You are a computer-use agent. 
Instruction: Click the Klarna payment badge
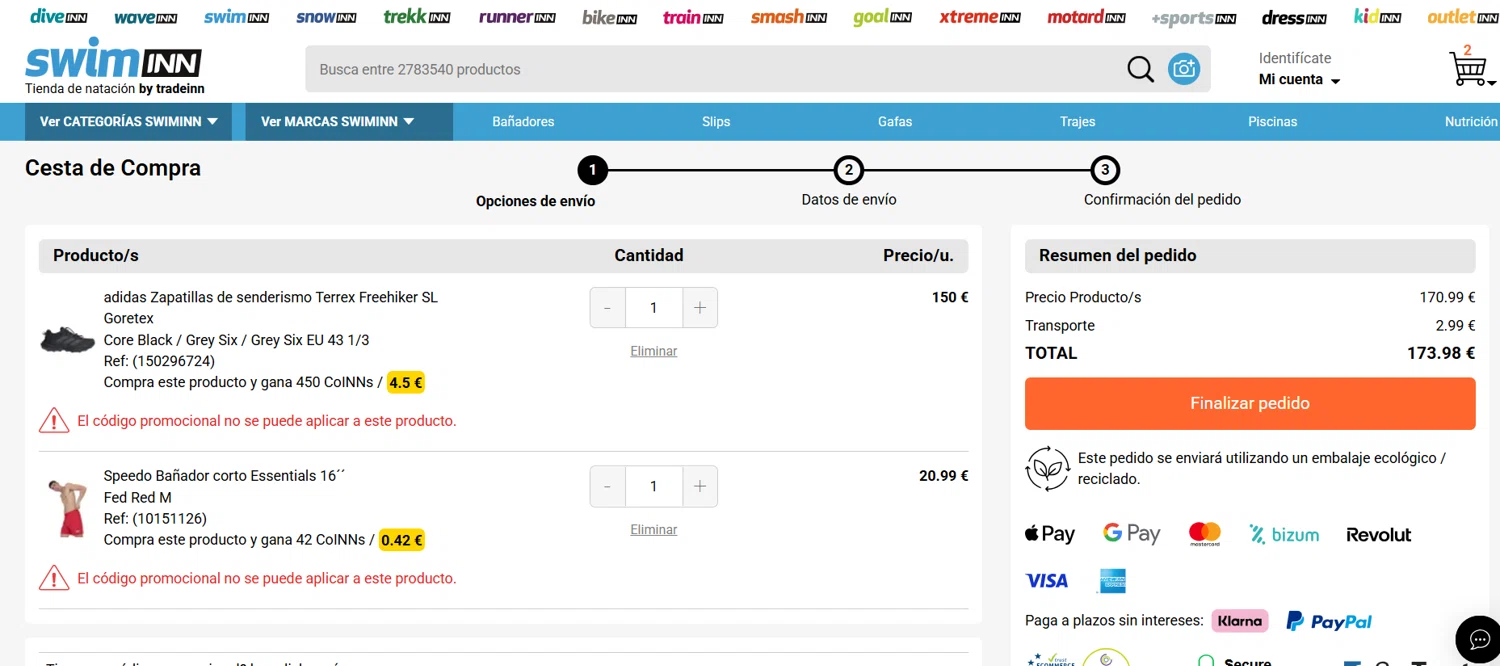tap(1240, 621)
